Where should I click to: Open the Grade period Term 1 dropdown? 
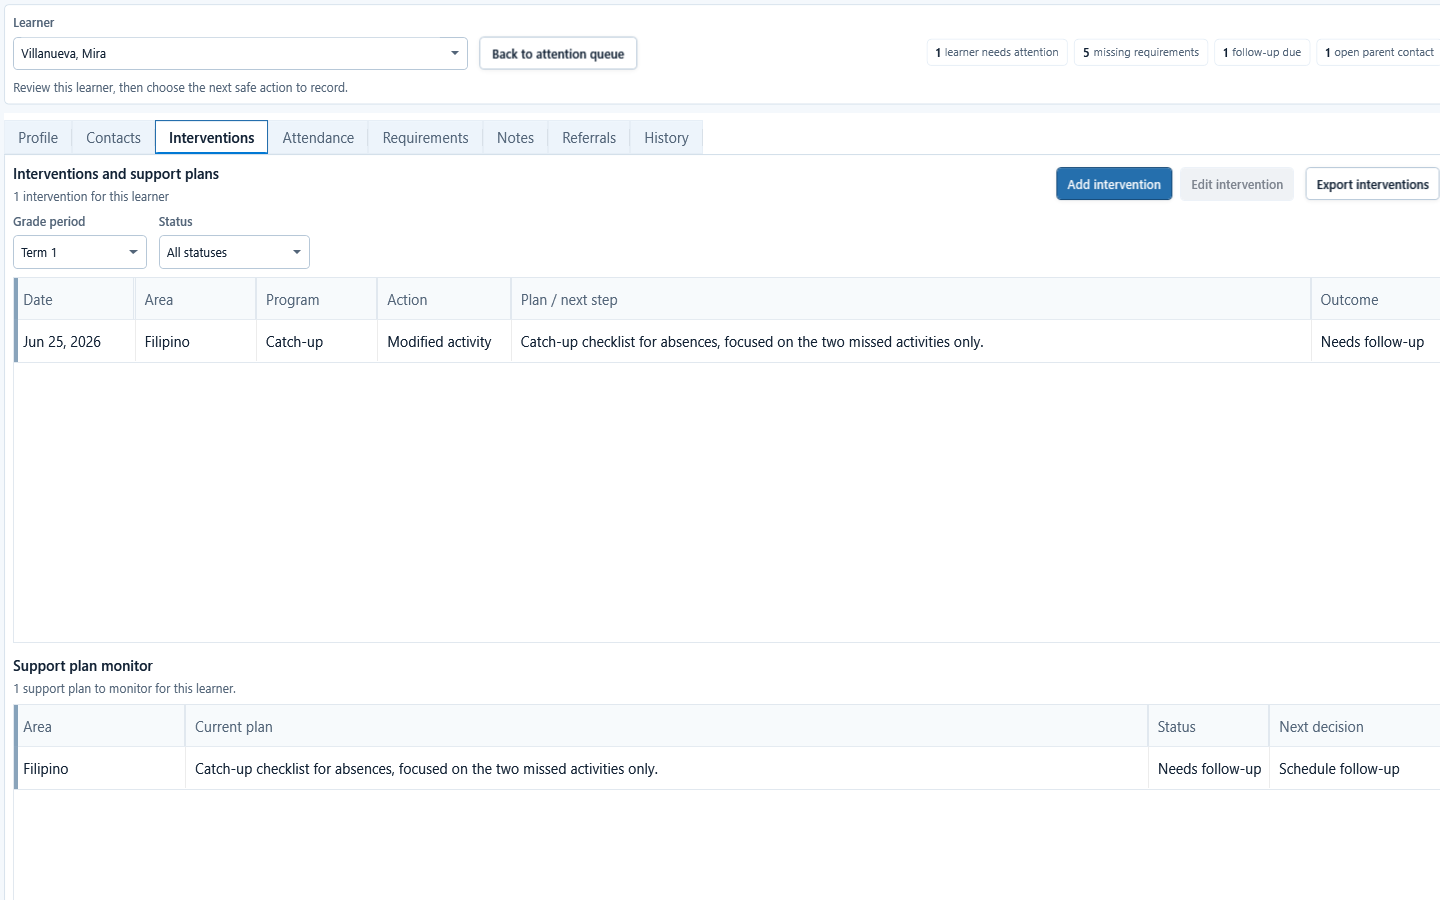point(80,252)
